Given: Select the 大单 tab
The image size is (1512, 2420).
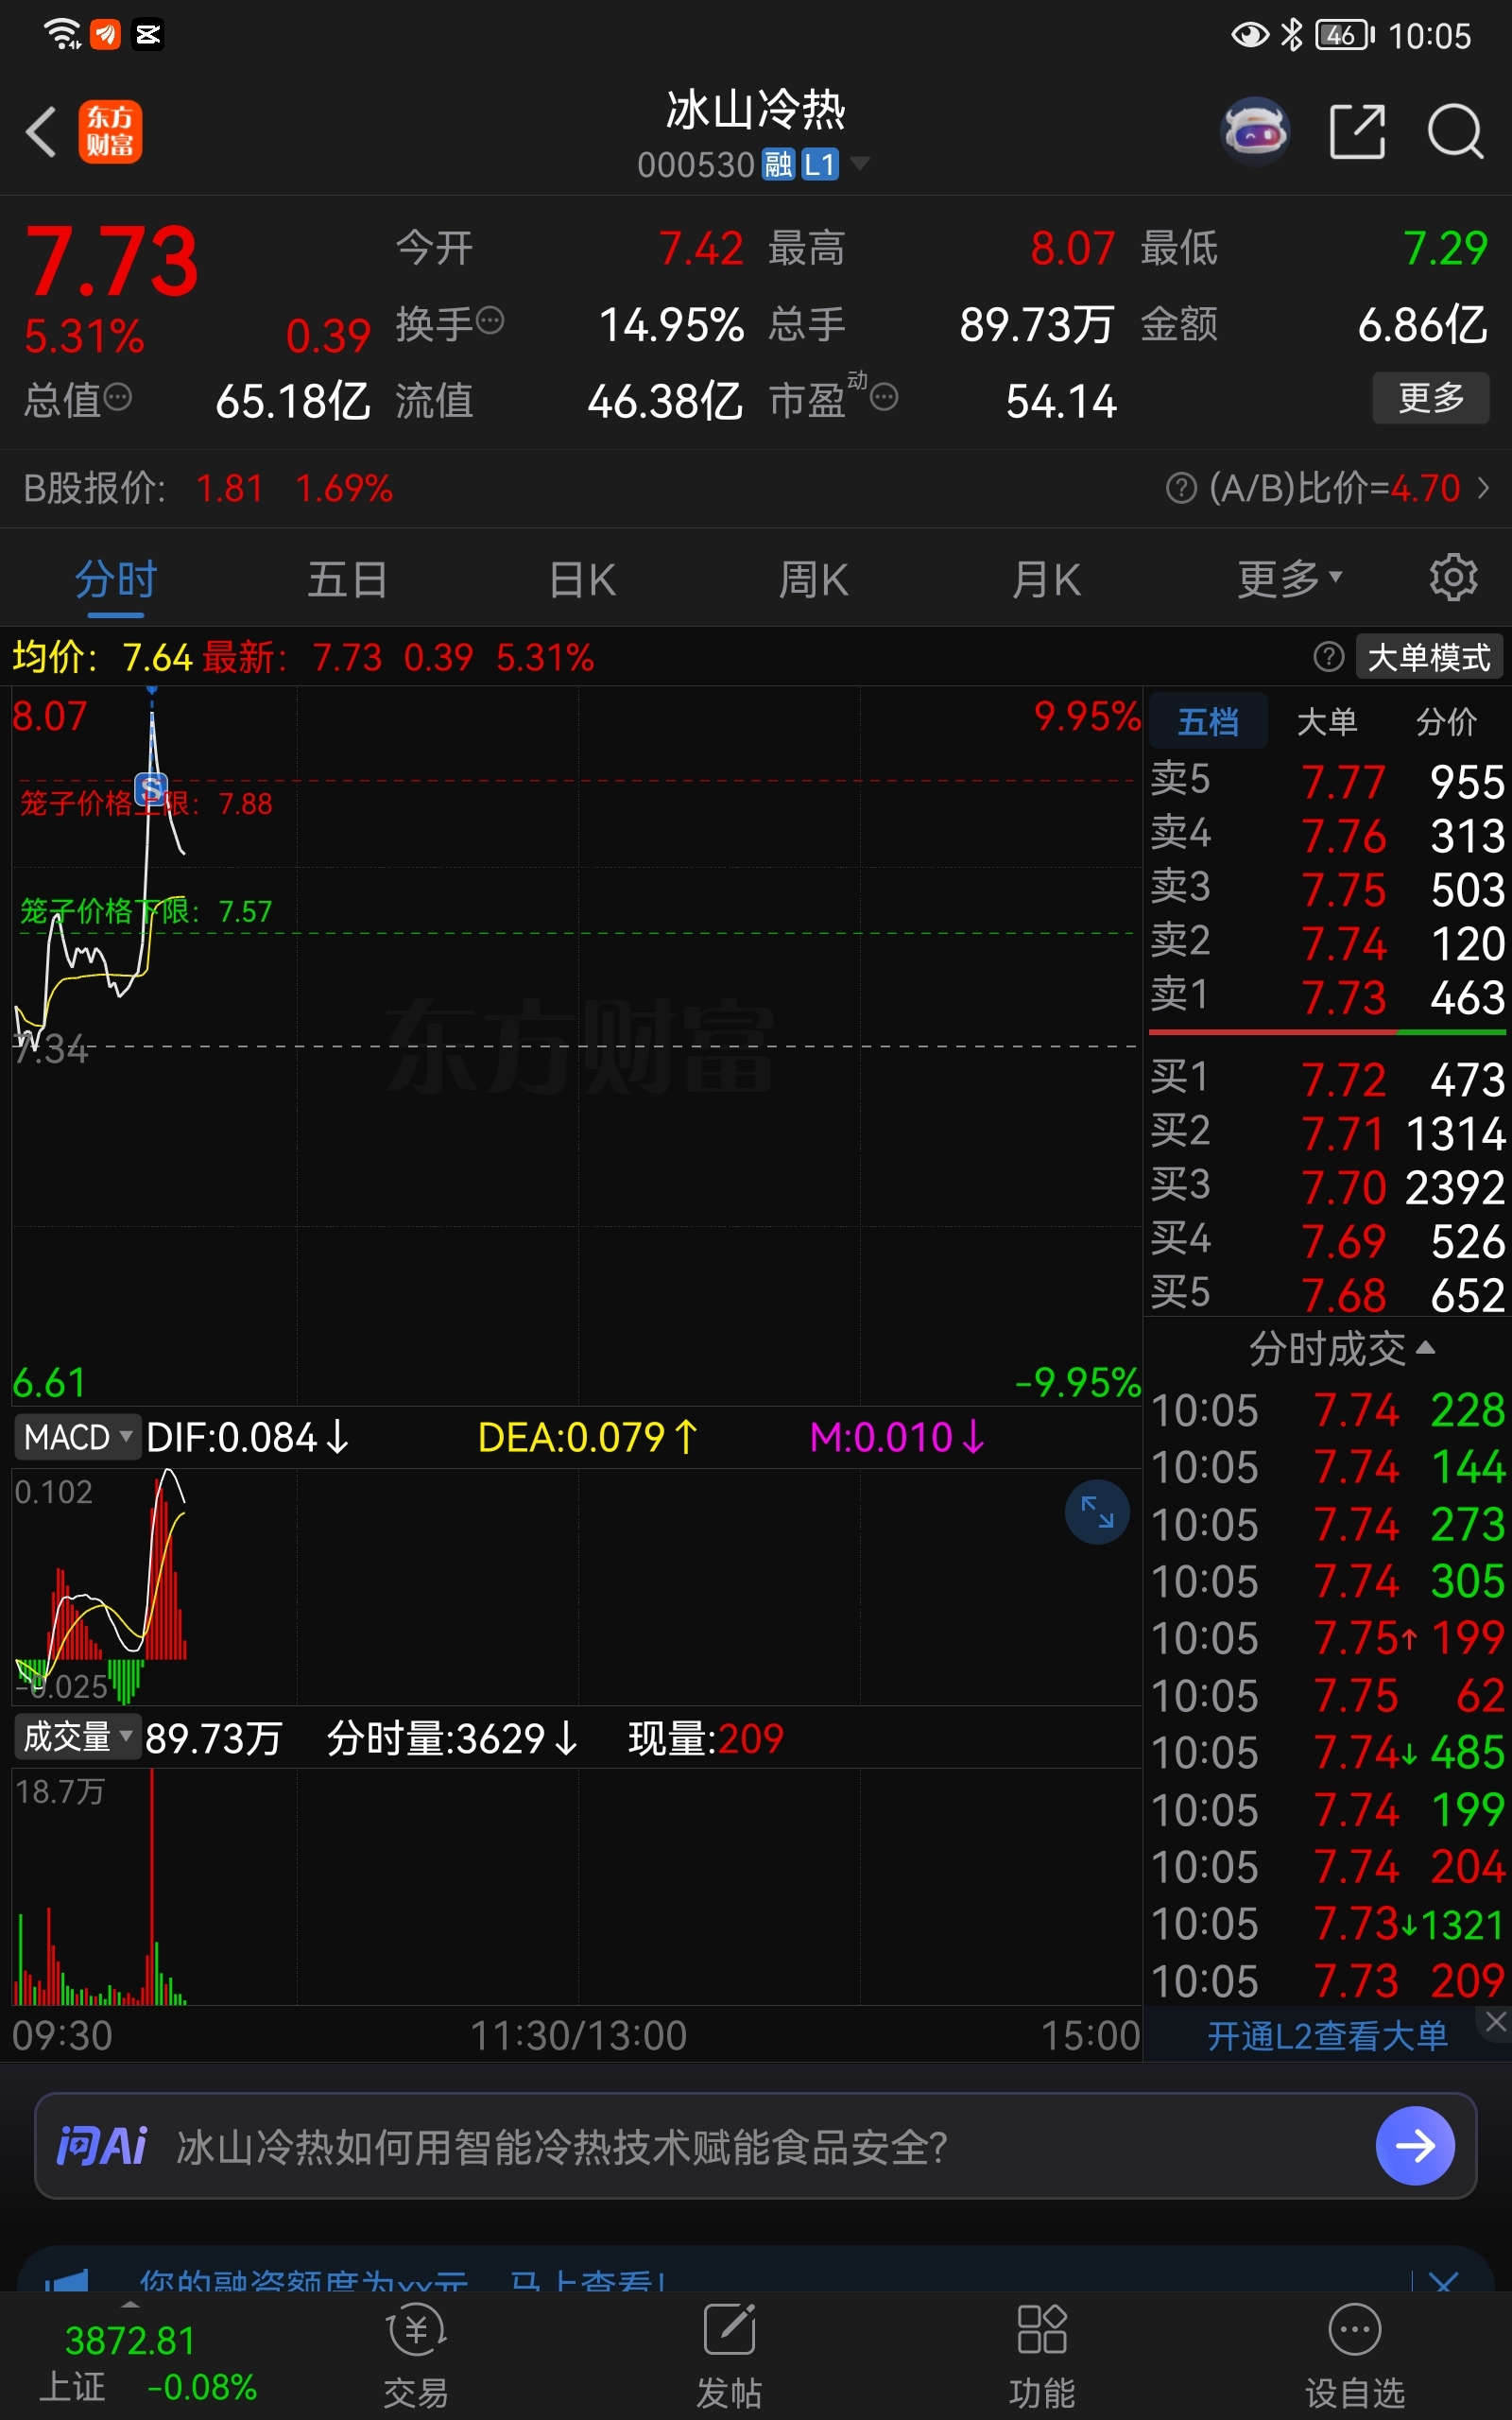Looking at the screenshot, I should pos(1327,721).
